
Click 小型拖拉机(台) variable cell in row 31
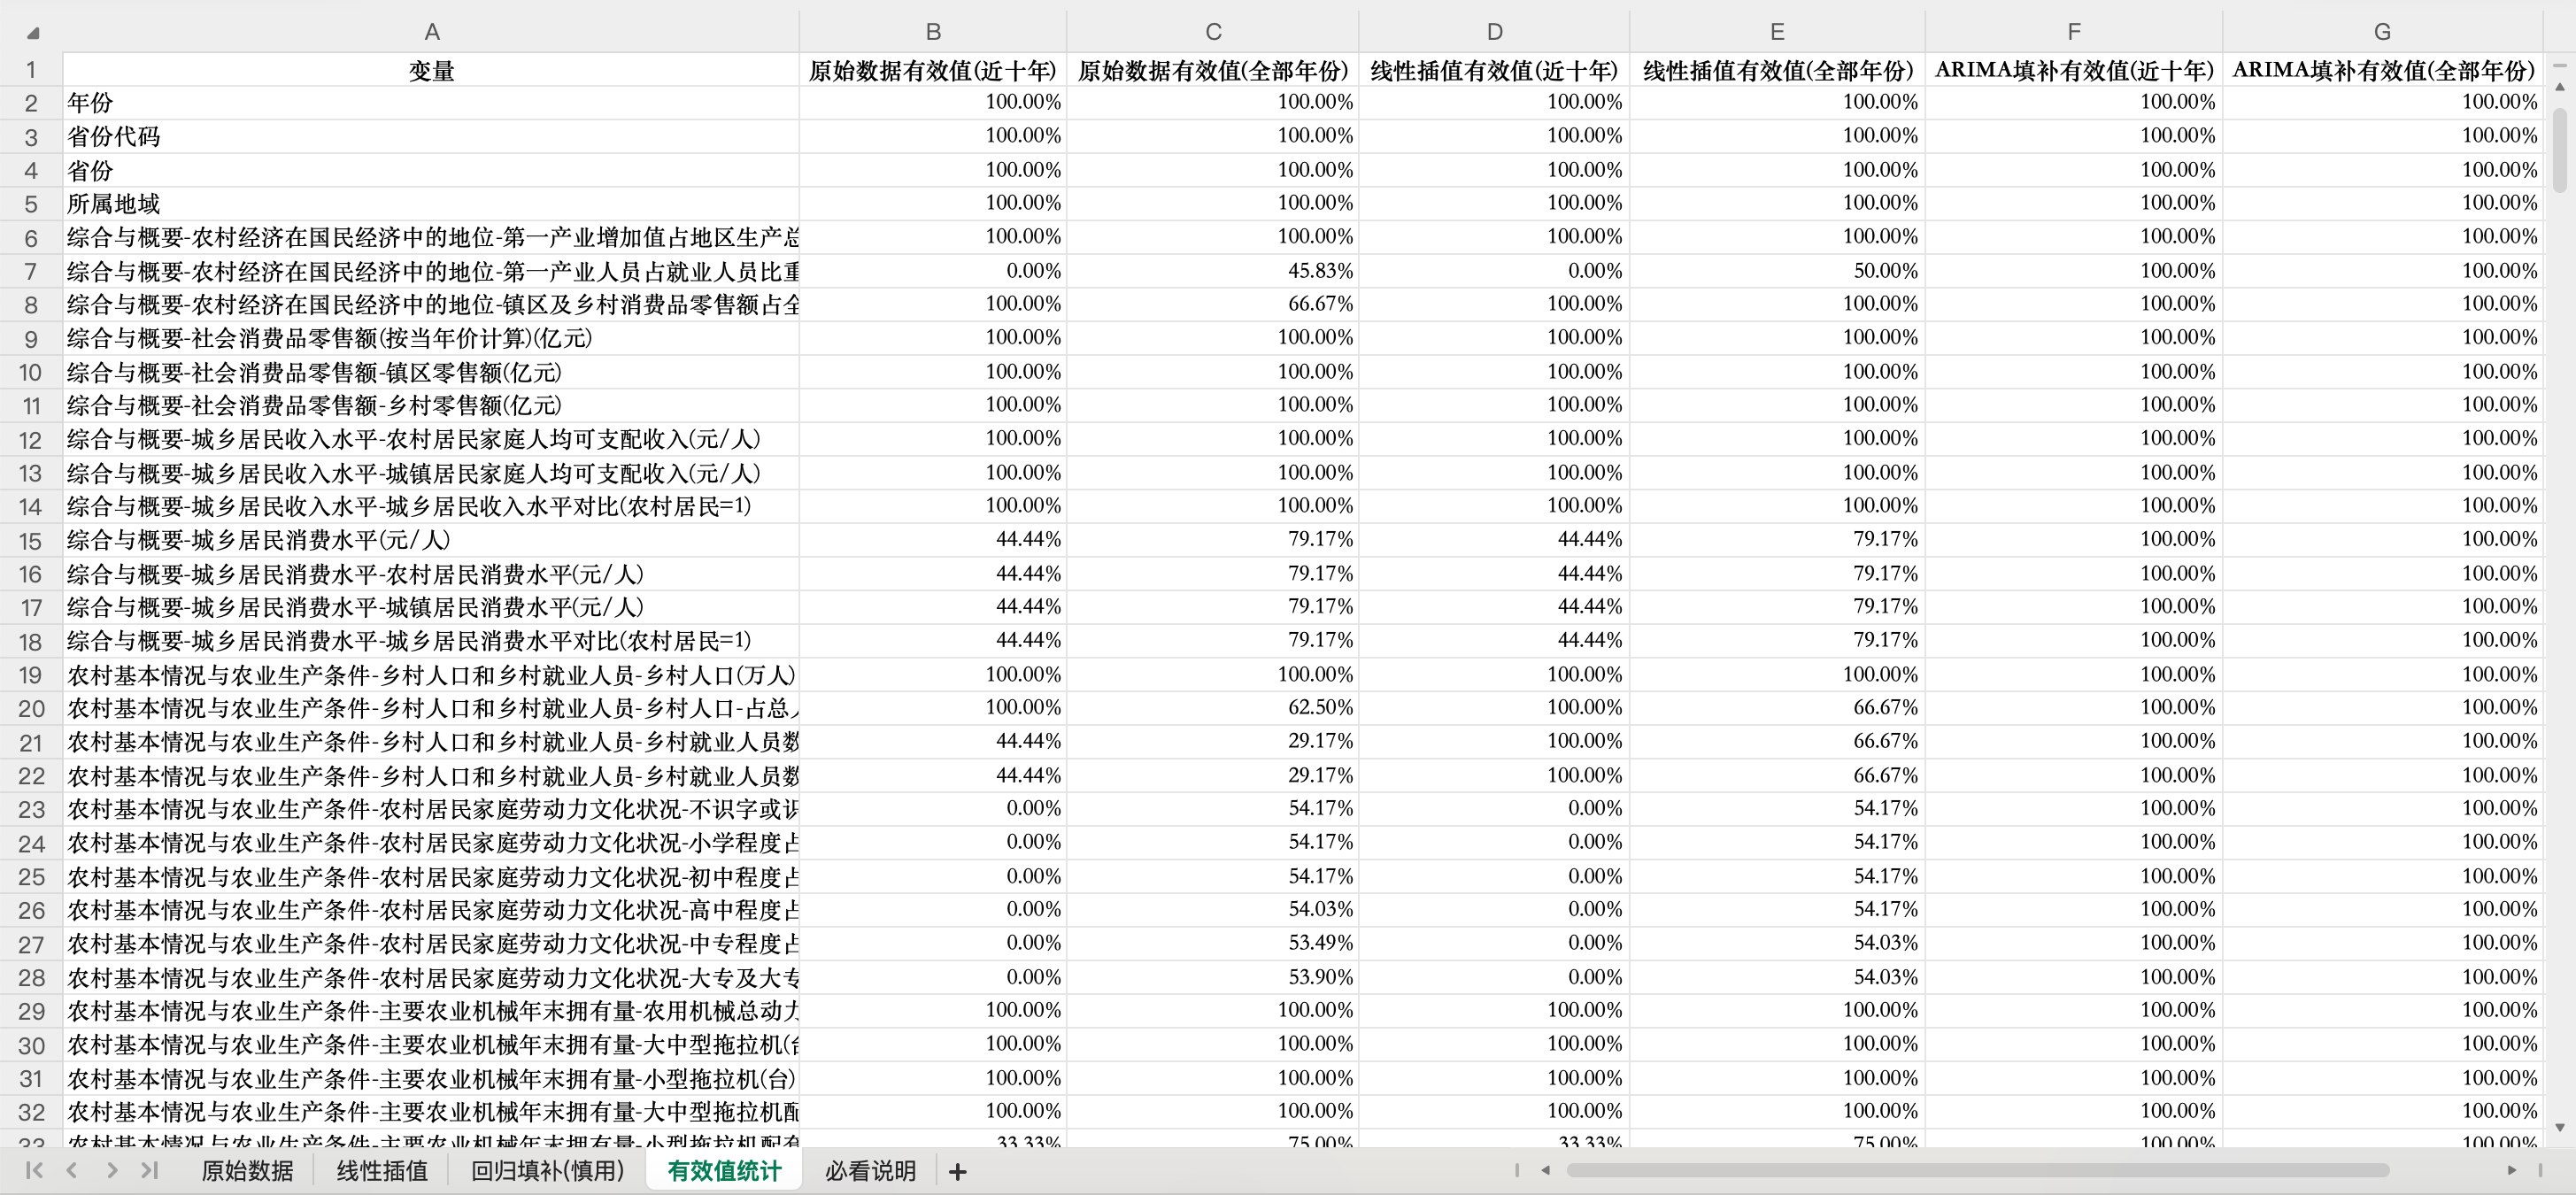pos(432,1078)
